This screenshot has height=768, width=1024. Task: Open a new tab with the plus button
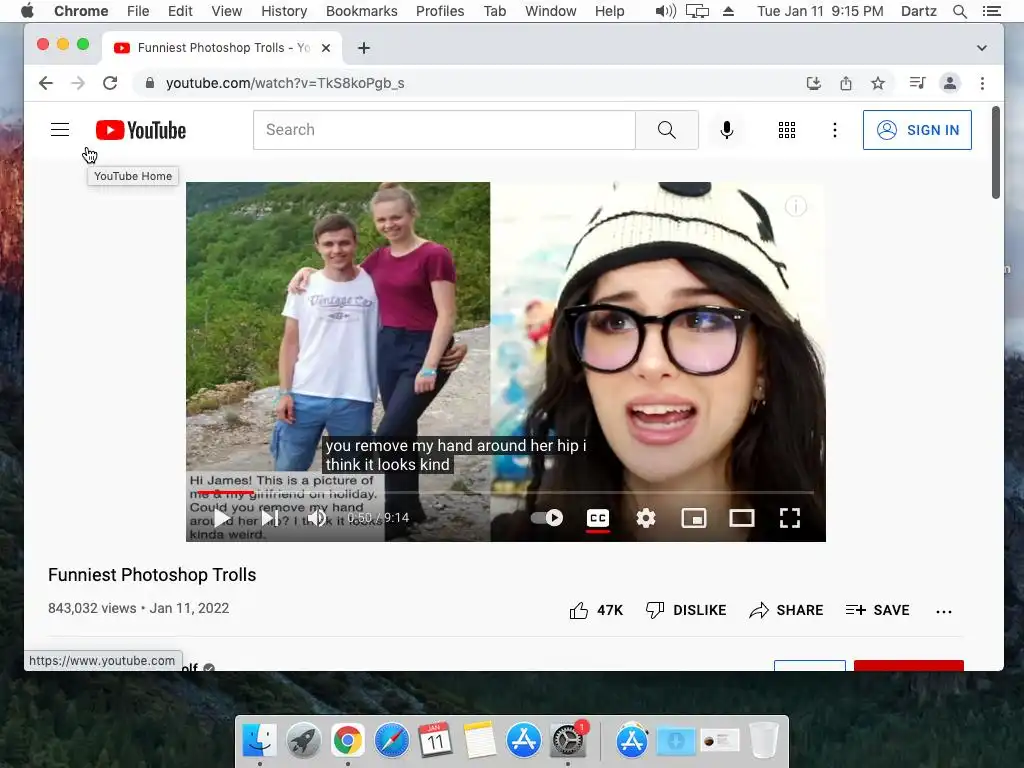click(x=364, y=48)
